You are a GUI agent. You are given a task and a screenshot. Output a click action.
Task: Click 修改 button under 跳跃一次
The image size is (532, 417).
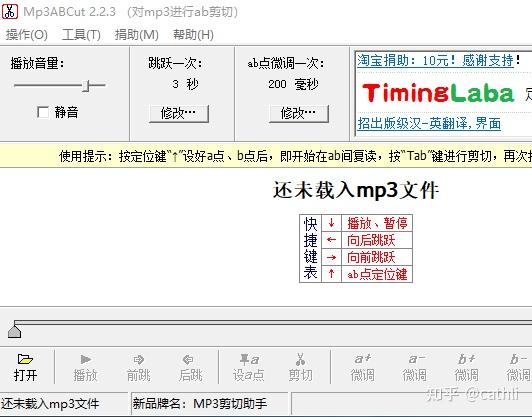pos(179,113)
